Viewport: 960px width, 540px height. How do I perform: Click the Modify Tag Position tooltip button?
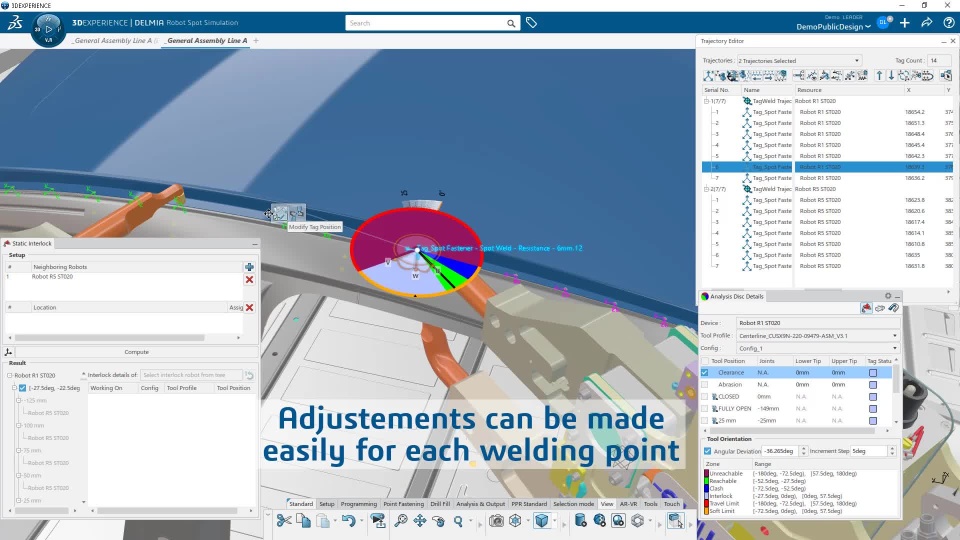click(280, 213)
